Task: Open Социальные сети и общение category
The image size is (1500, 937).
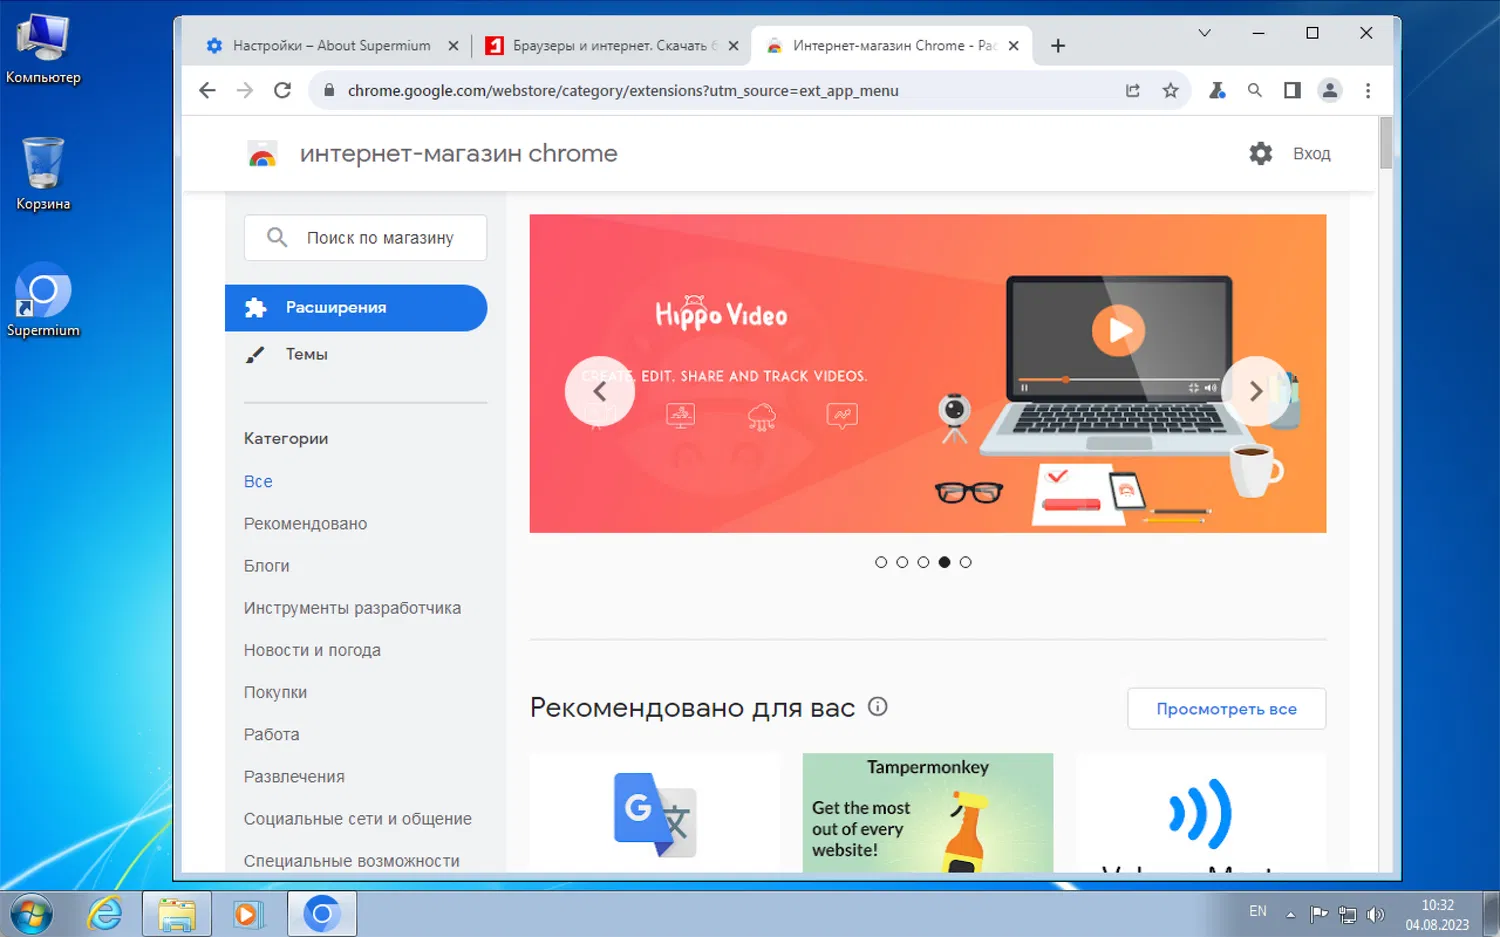Action: (357, 818)
